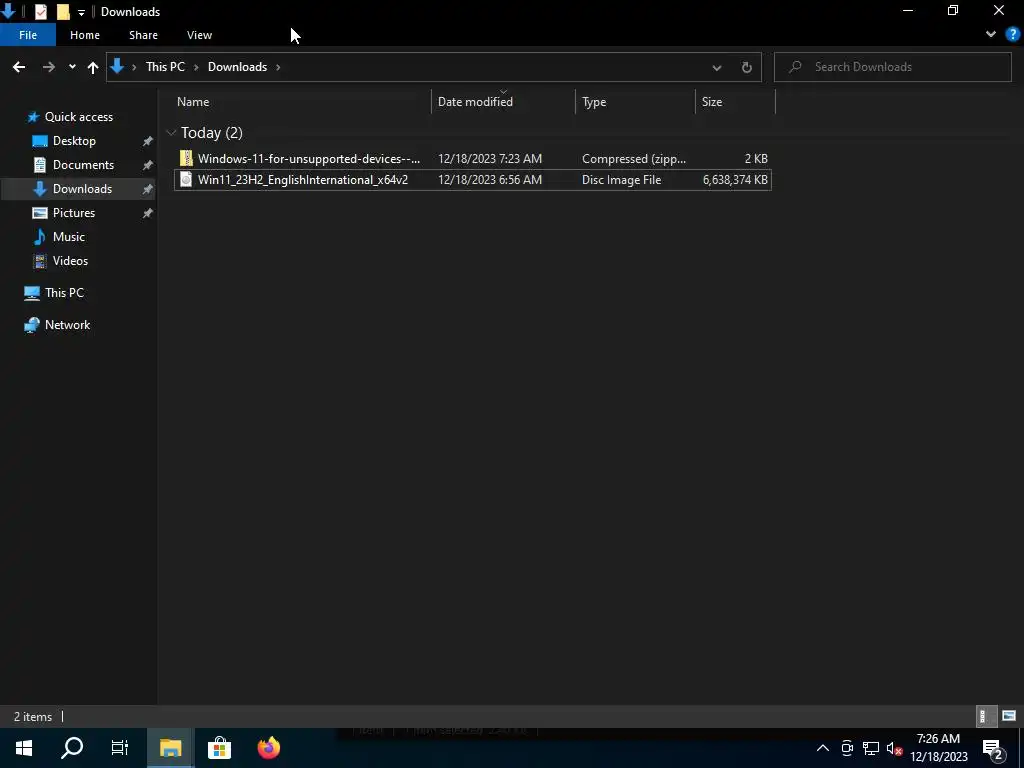The height and width of the screenshot is (768, 1024).
Task: Click the Disc Image File type cell
Action: tap(622, 180)
